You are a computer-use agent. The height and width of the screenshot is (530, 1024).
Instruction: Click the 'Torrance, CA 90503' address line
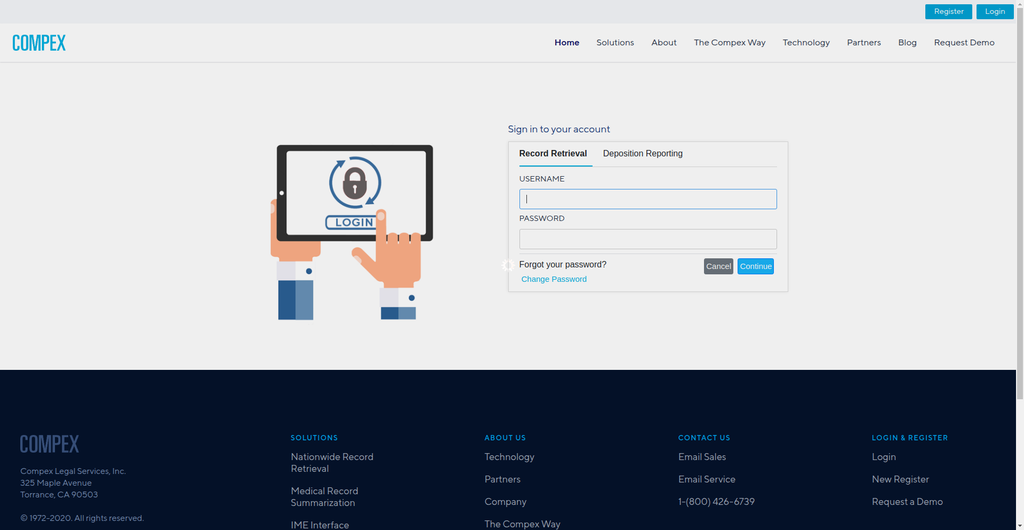pos(59,495)
